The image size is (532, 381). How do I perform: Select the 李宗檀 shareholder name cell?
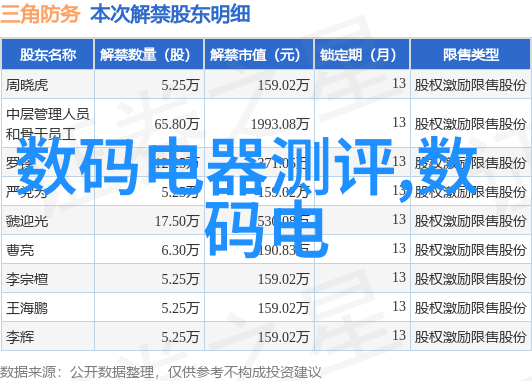click(x=27, y=279)
